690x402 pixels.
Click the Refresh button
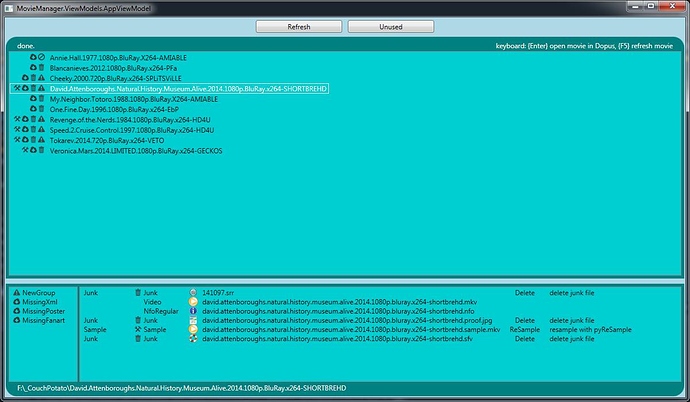coord(299,27)
